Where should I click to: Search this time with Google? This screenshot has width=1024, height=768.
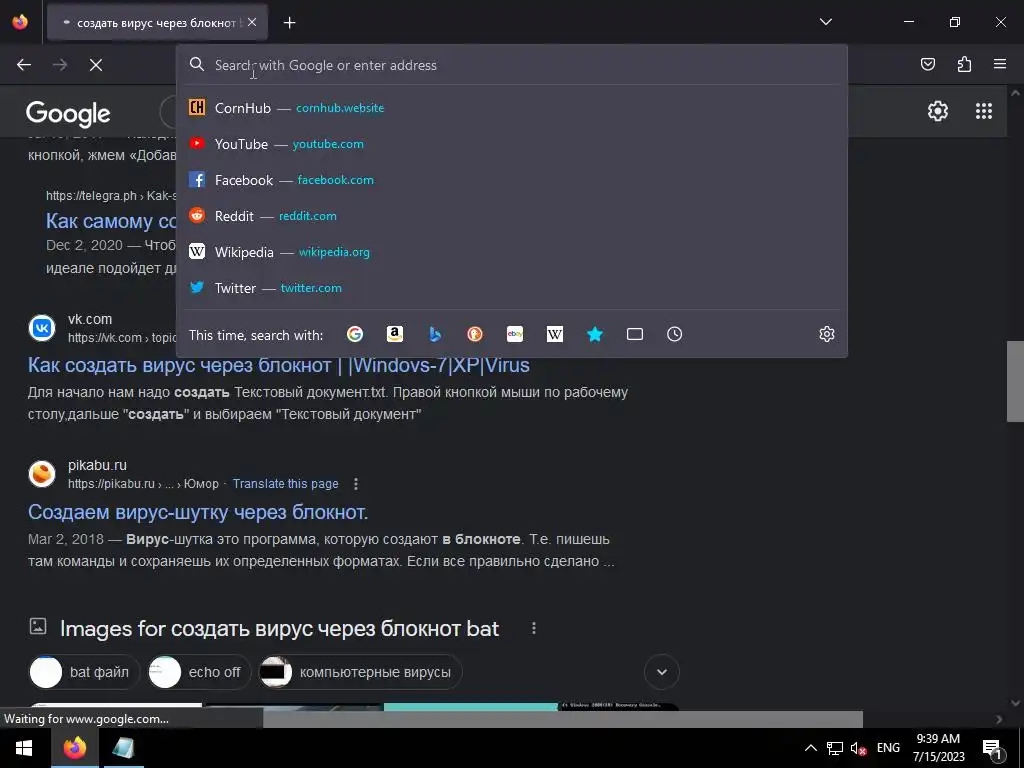click(355, 334)
